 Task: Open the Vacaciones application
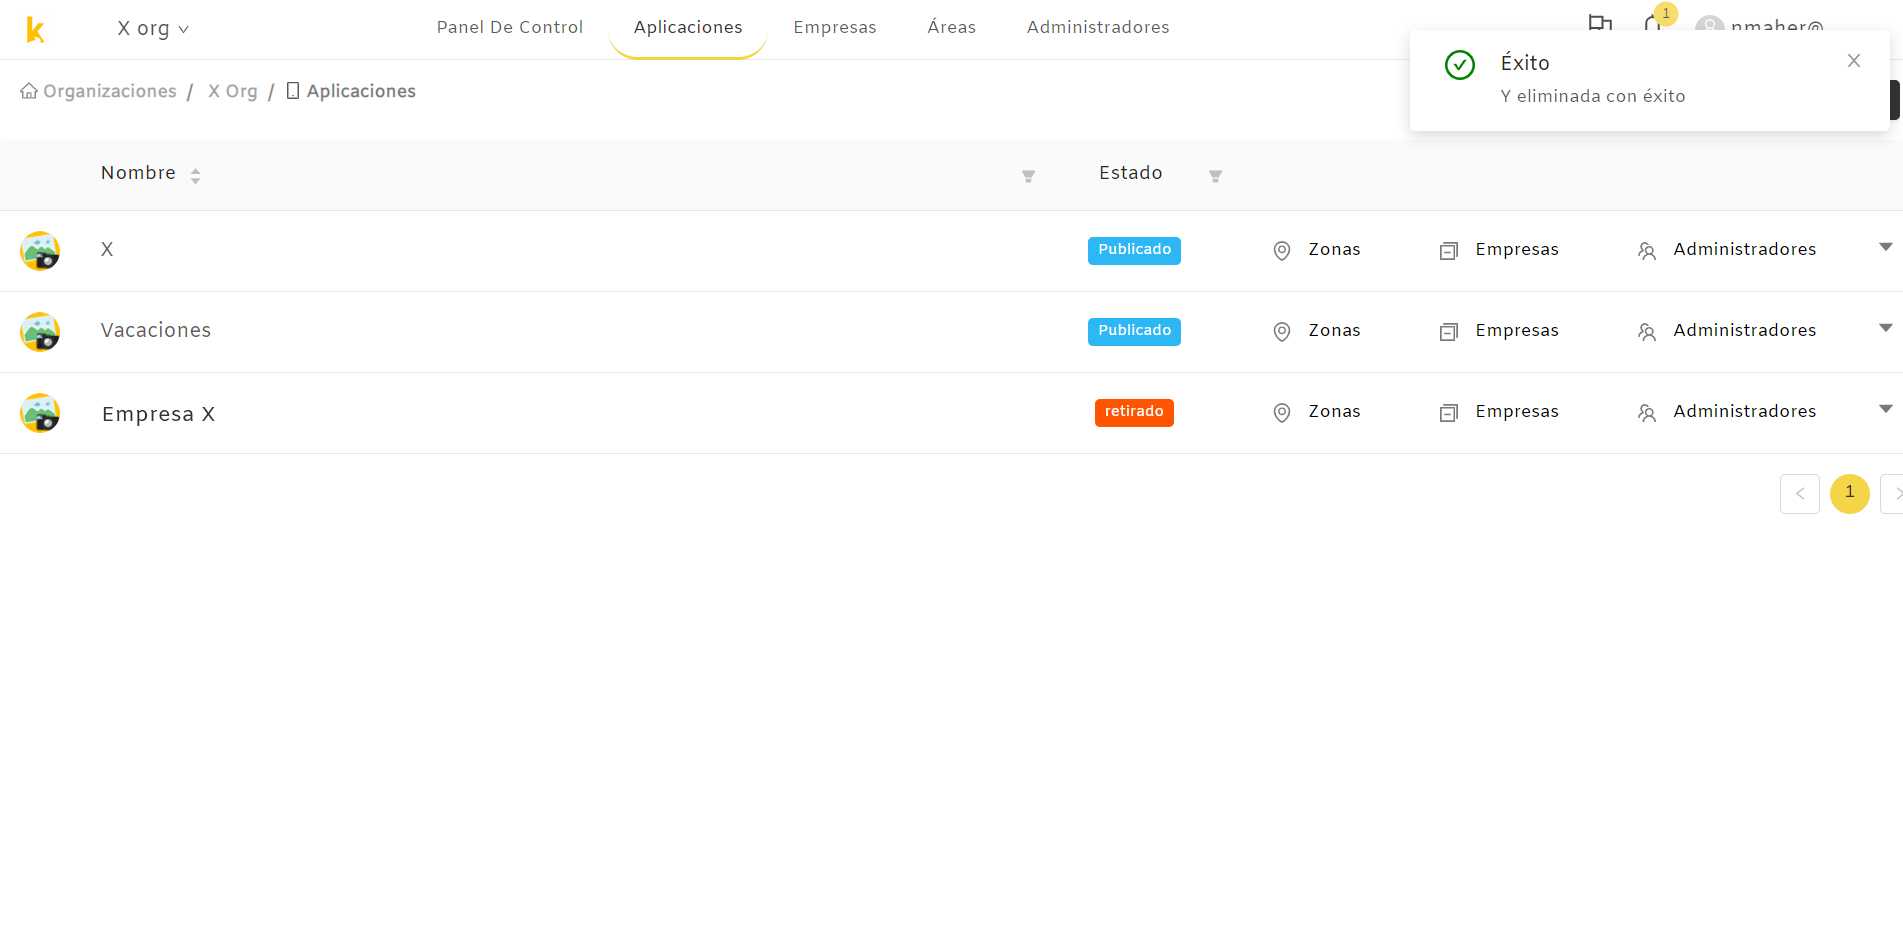click(156, 330)
